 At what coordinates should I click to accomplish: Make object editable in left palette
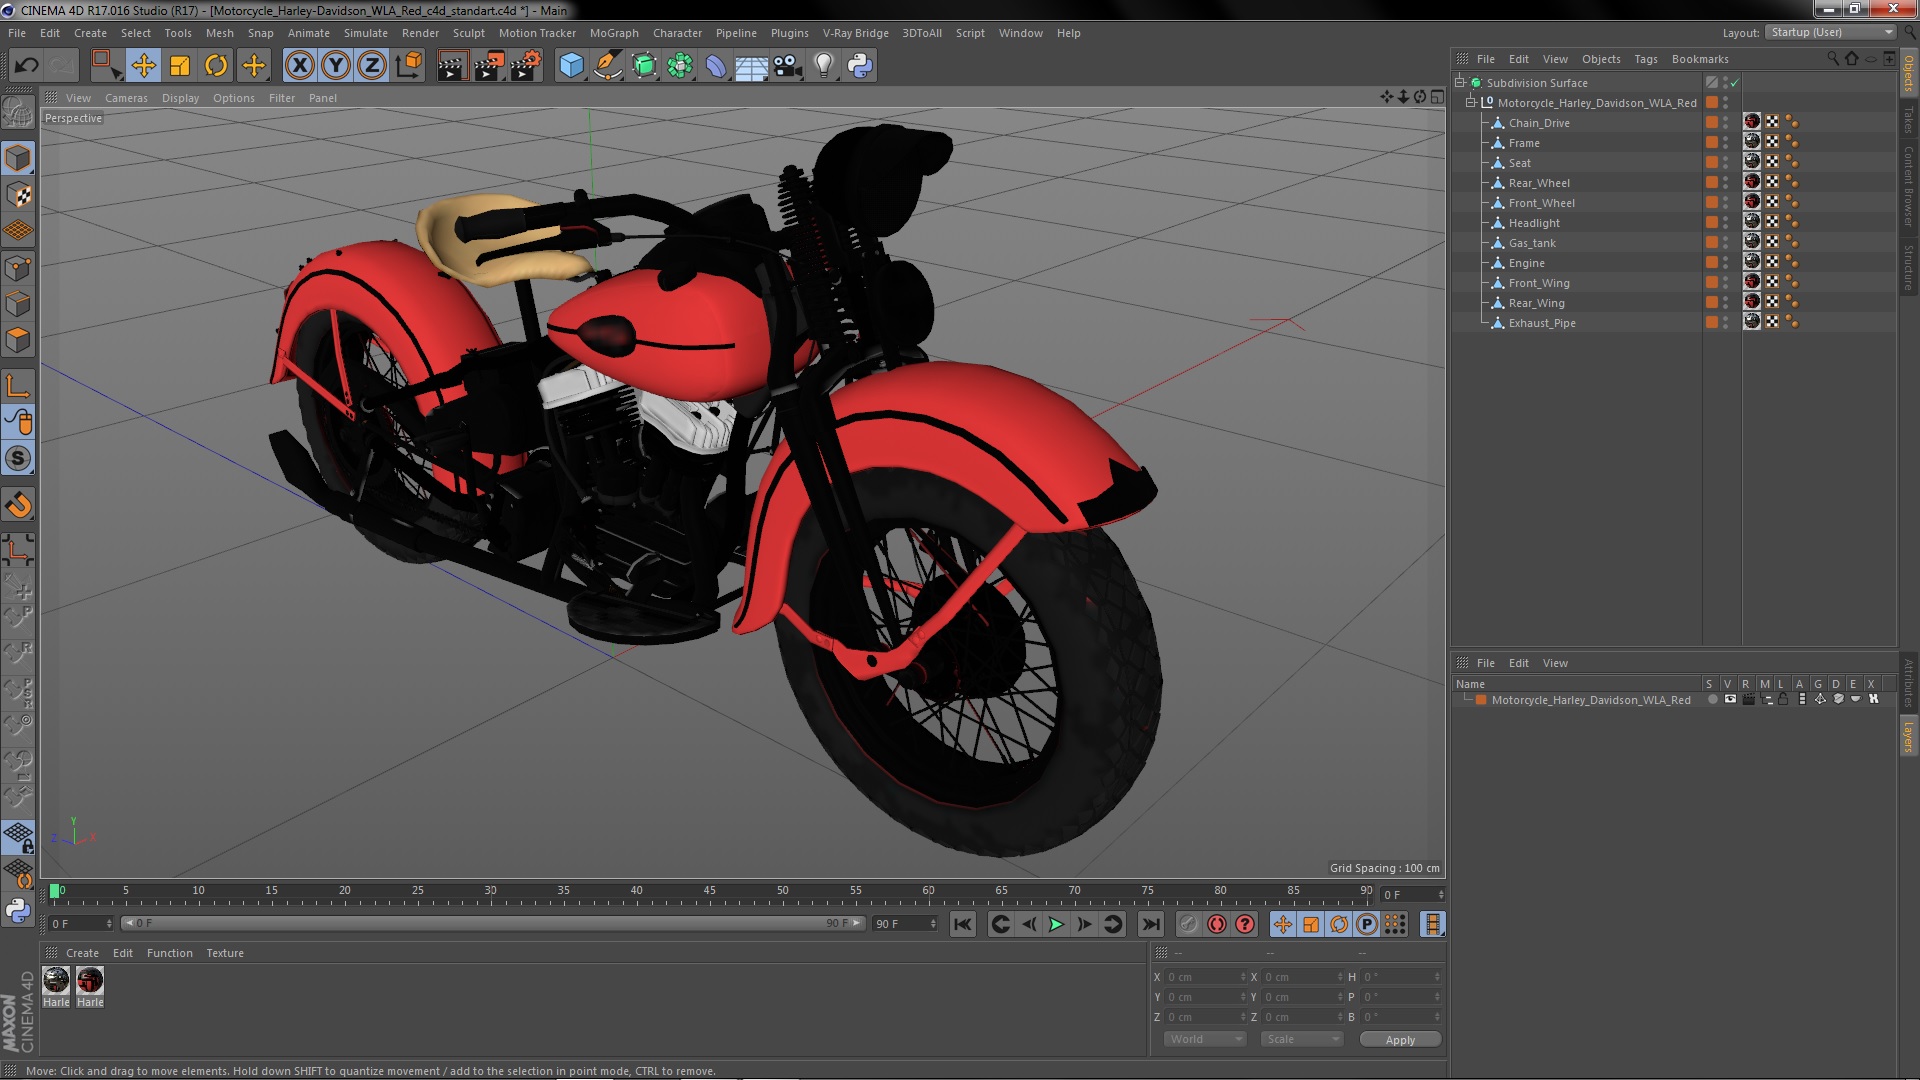(18, 113)
